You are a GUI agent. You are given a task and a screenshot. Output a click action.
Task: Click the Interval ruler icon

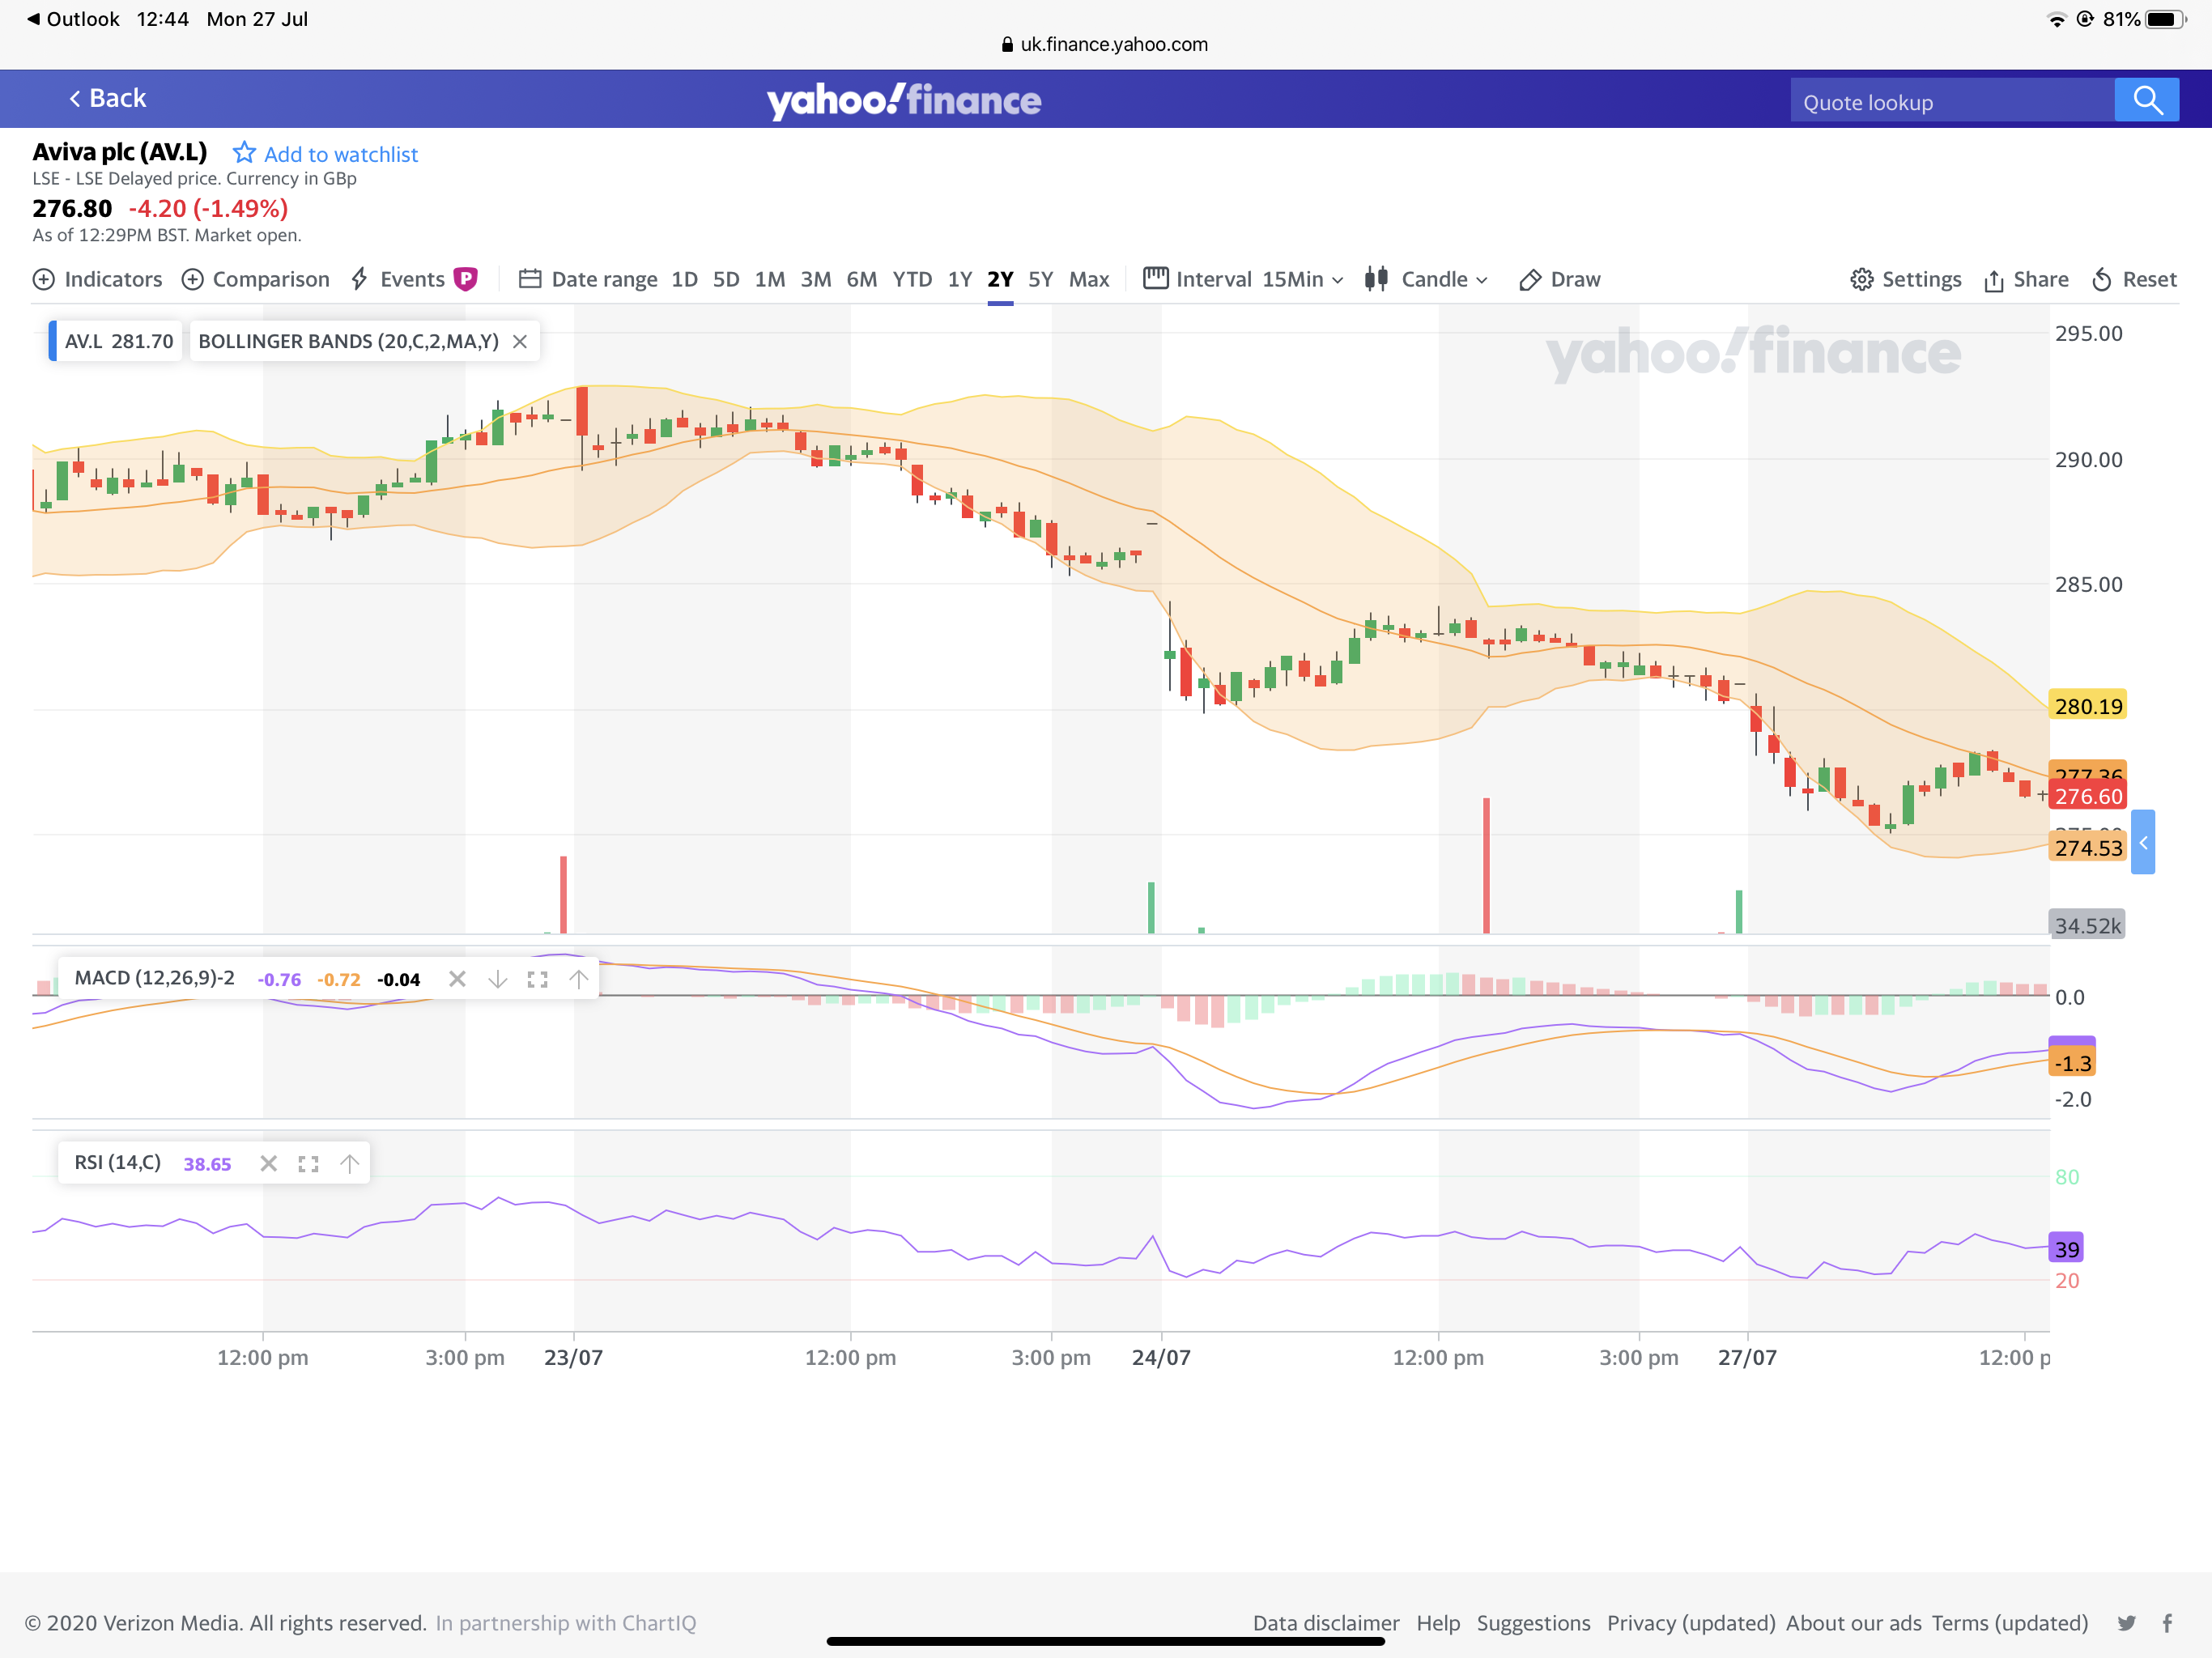1155,278
